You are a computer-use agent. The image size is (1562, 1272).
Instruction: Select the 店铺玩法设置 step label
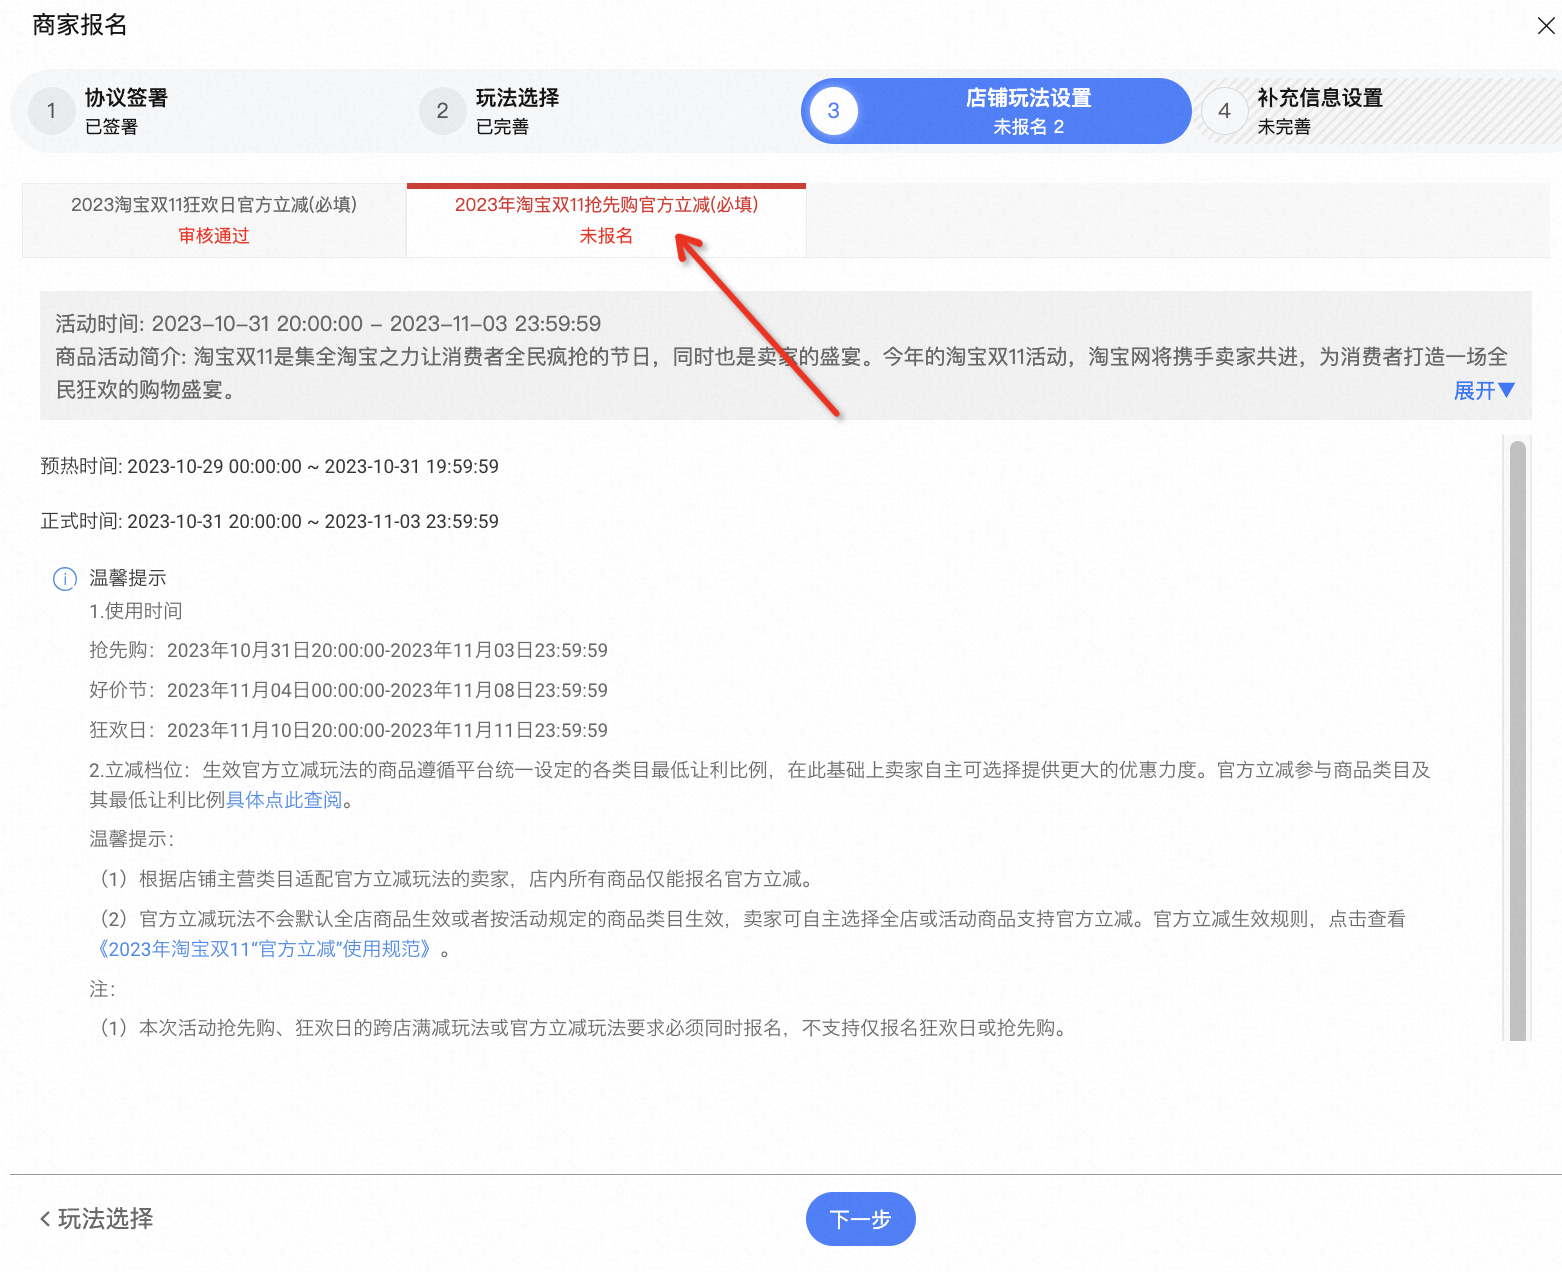(x=1028, y=98)
